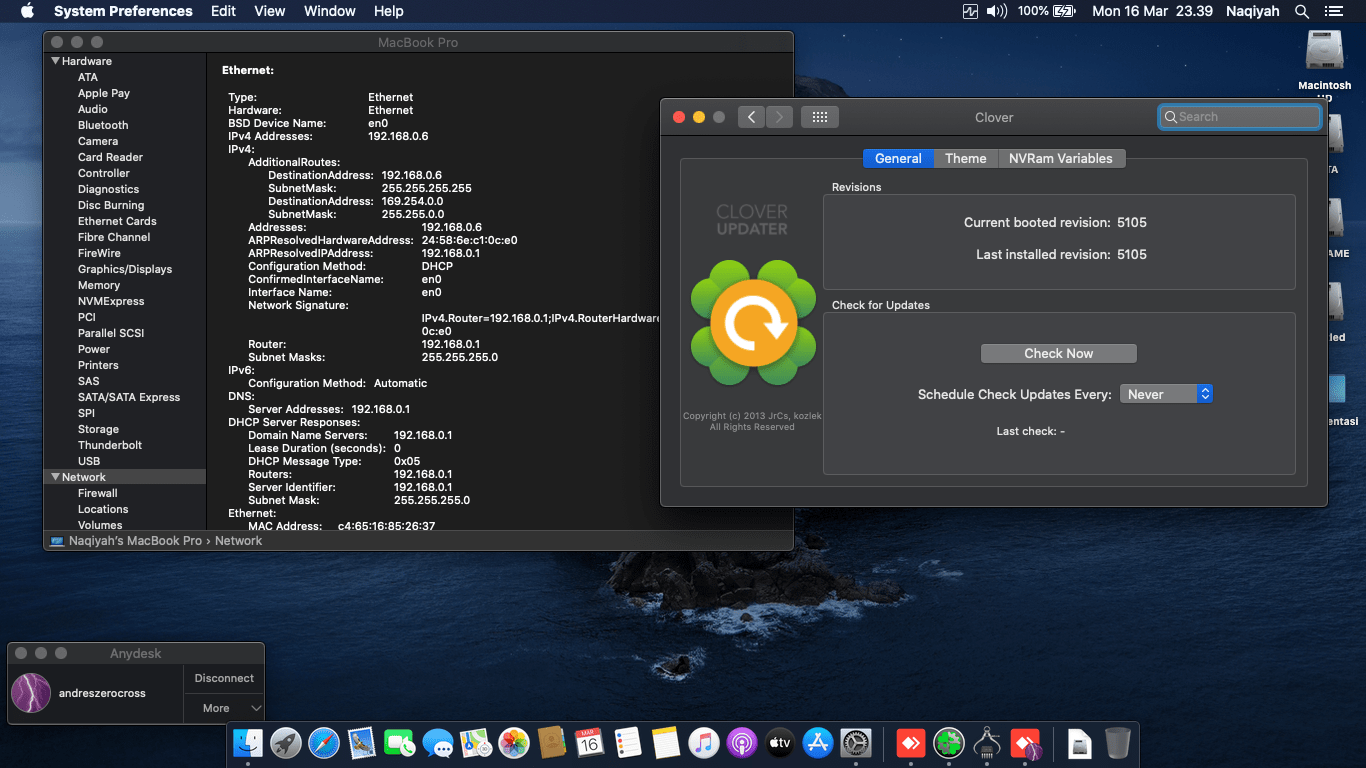Launch Launchpad from the dock

pyautogui.click(x=286, y=743)
